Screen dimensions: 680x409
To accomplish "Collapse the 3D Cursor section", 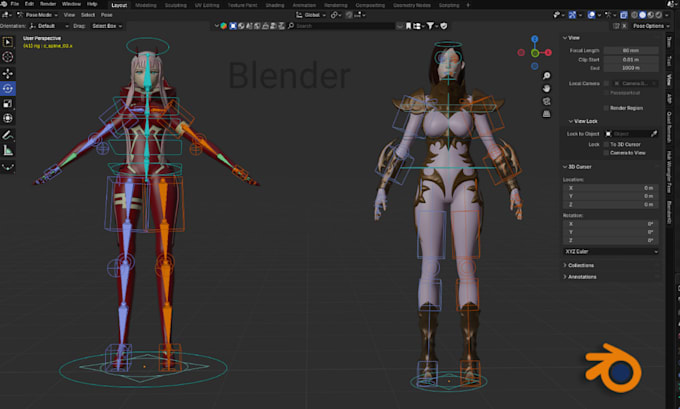I will (x=577, y=167).
